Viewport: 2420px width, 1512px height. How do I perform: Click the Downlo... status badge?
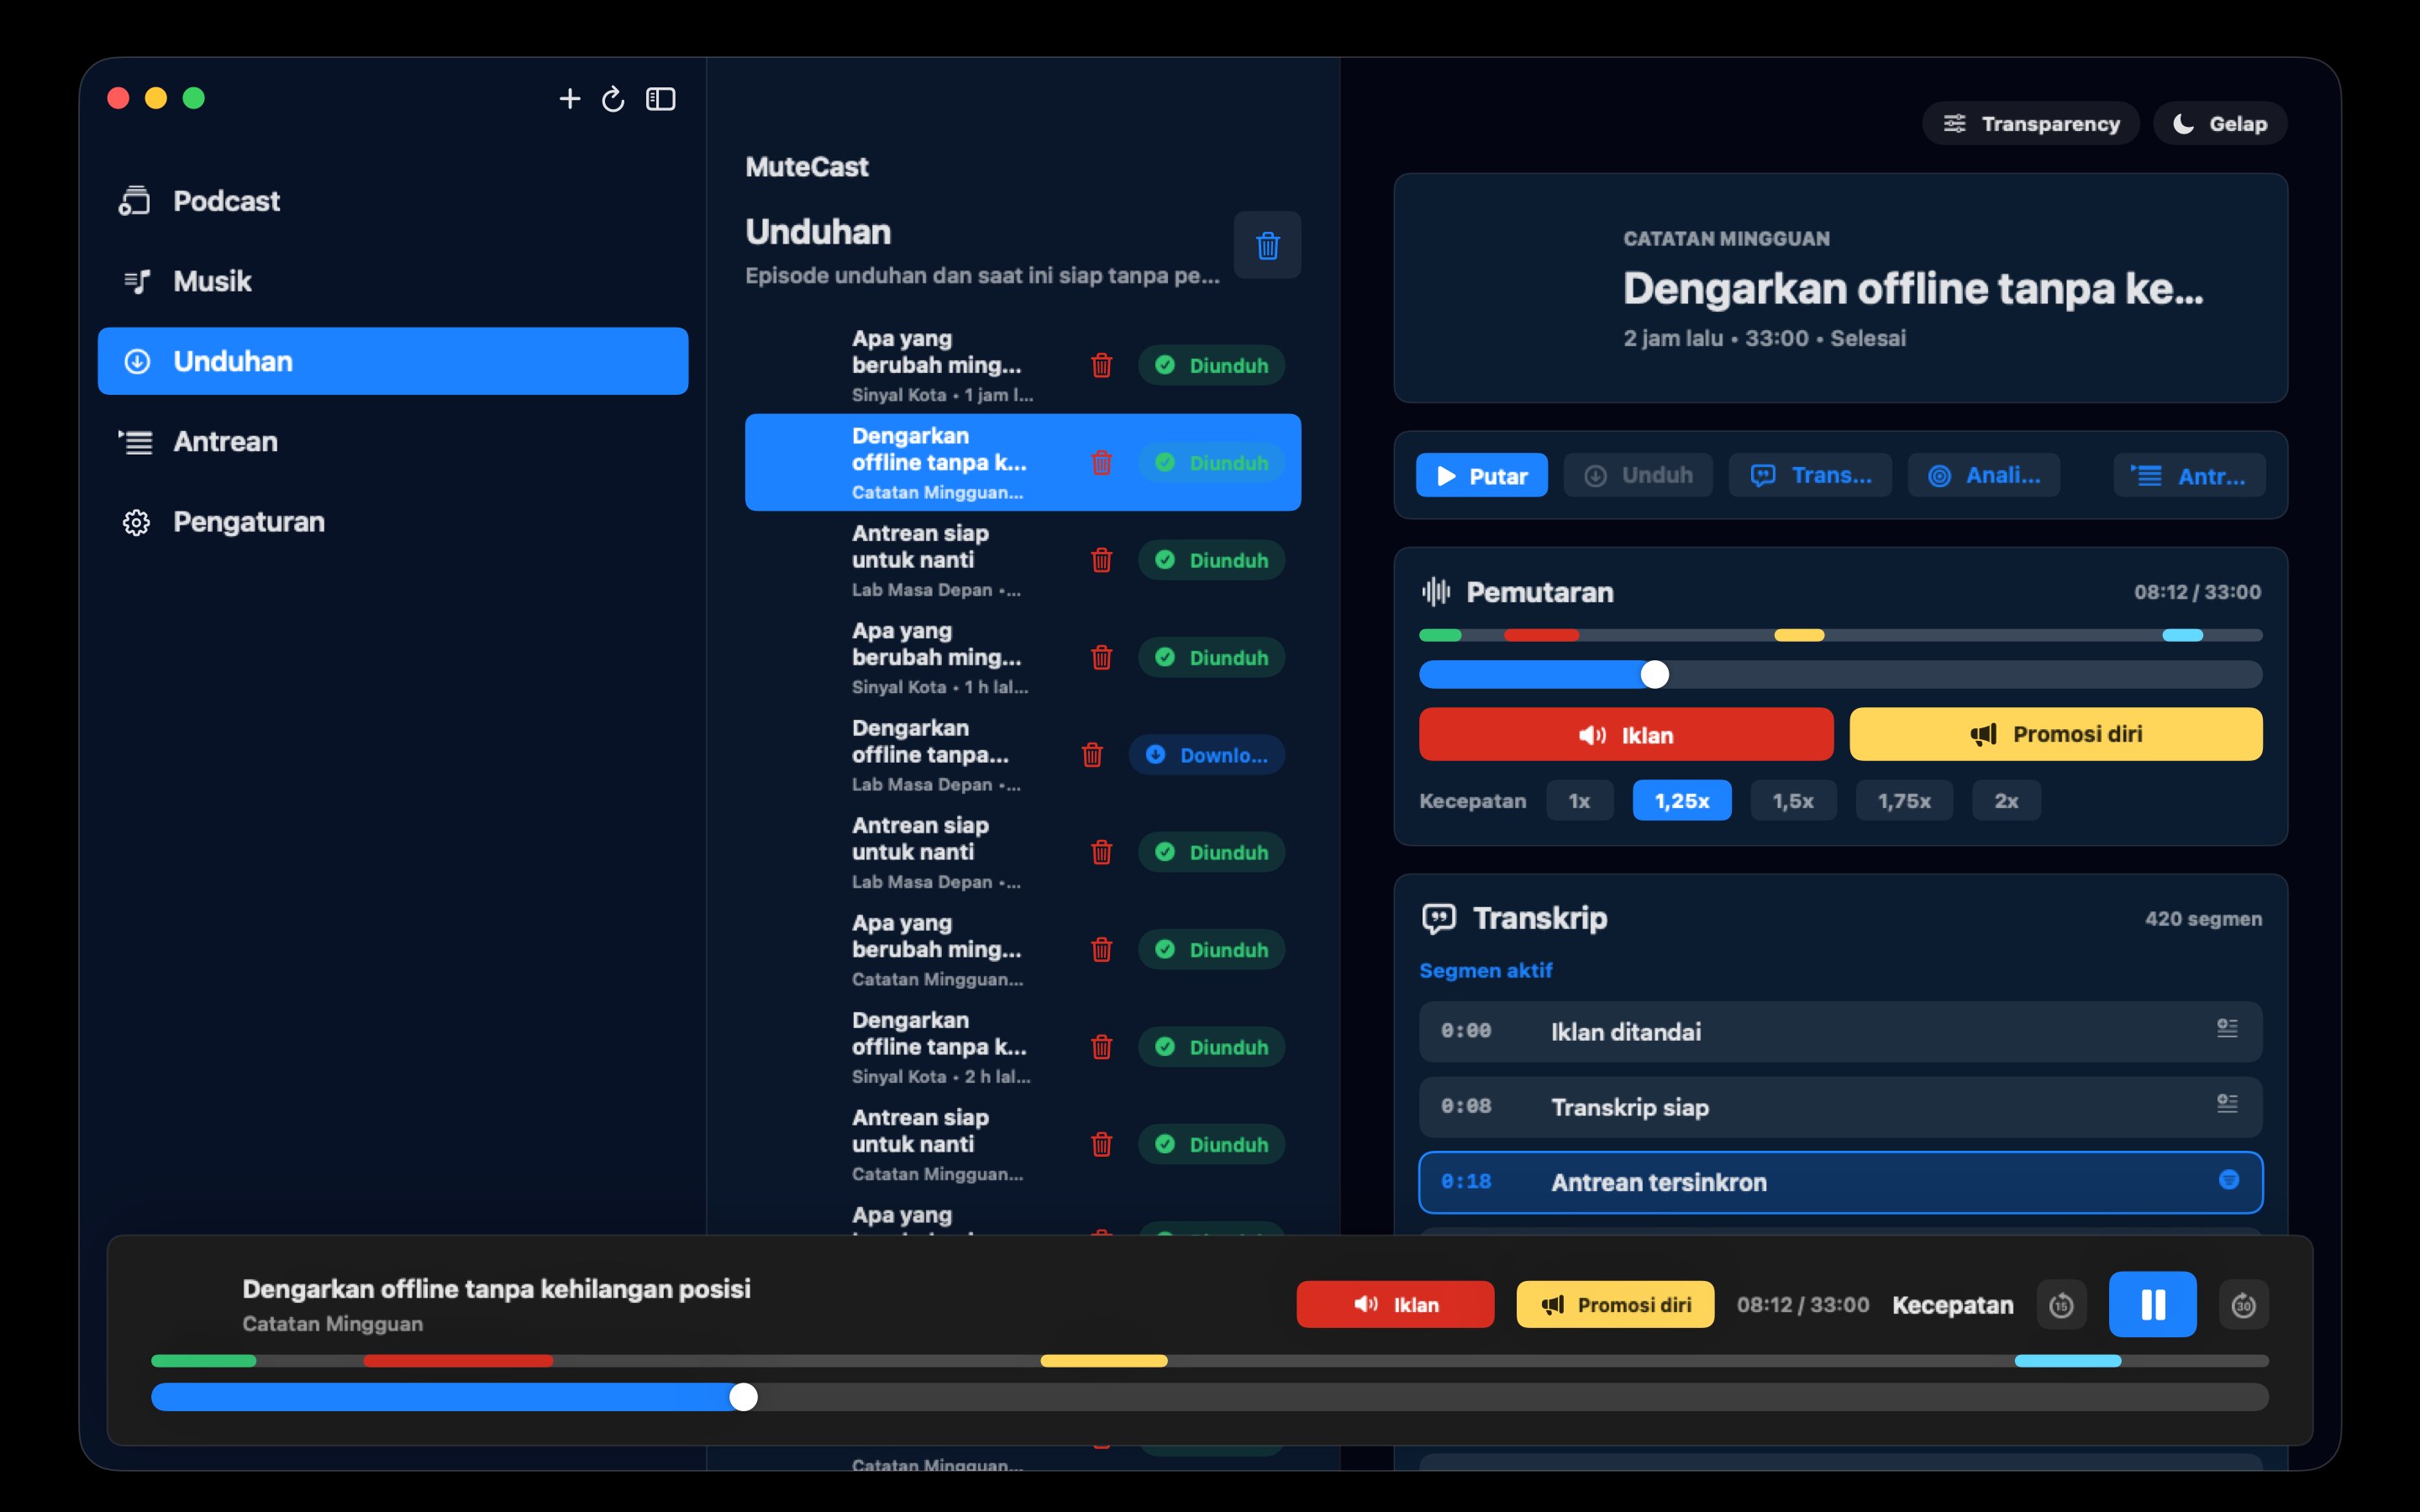(1207, 755)
